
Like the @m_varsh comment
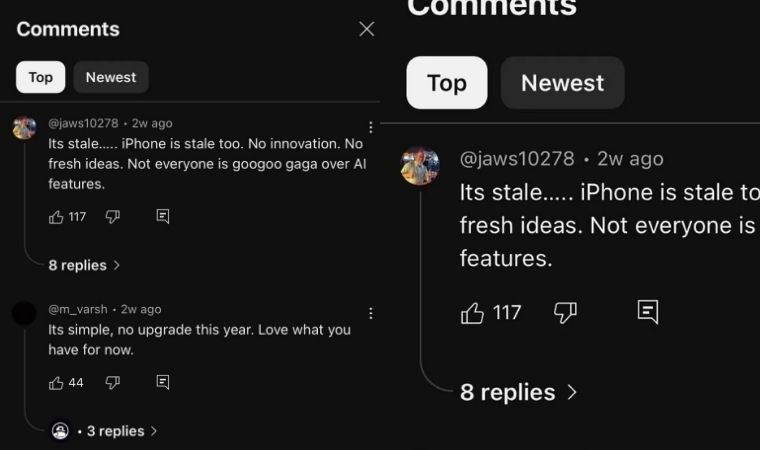[56, 382]
